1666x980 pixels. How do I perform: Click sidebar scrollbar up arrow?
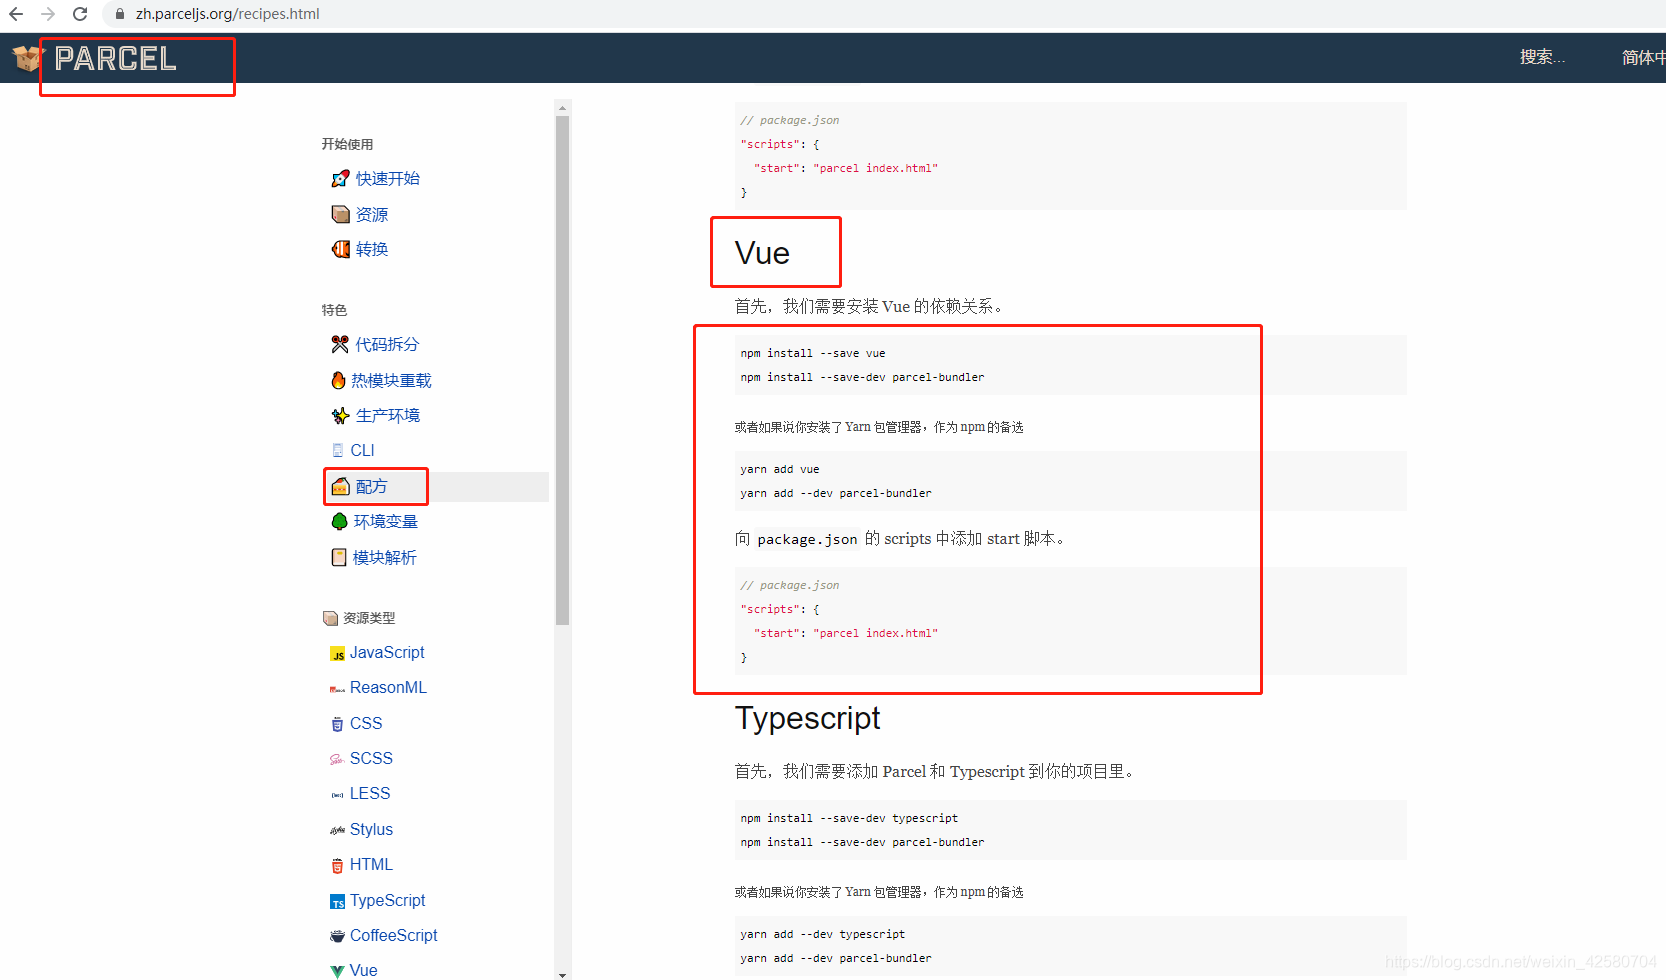click(x=563, y=108)
